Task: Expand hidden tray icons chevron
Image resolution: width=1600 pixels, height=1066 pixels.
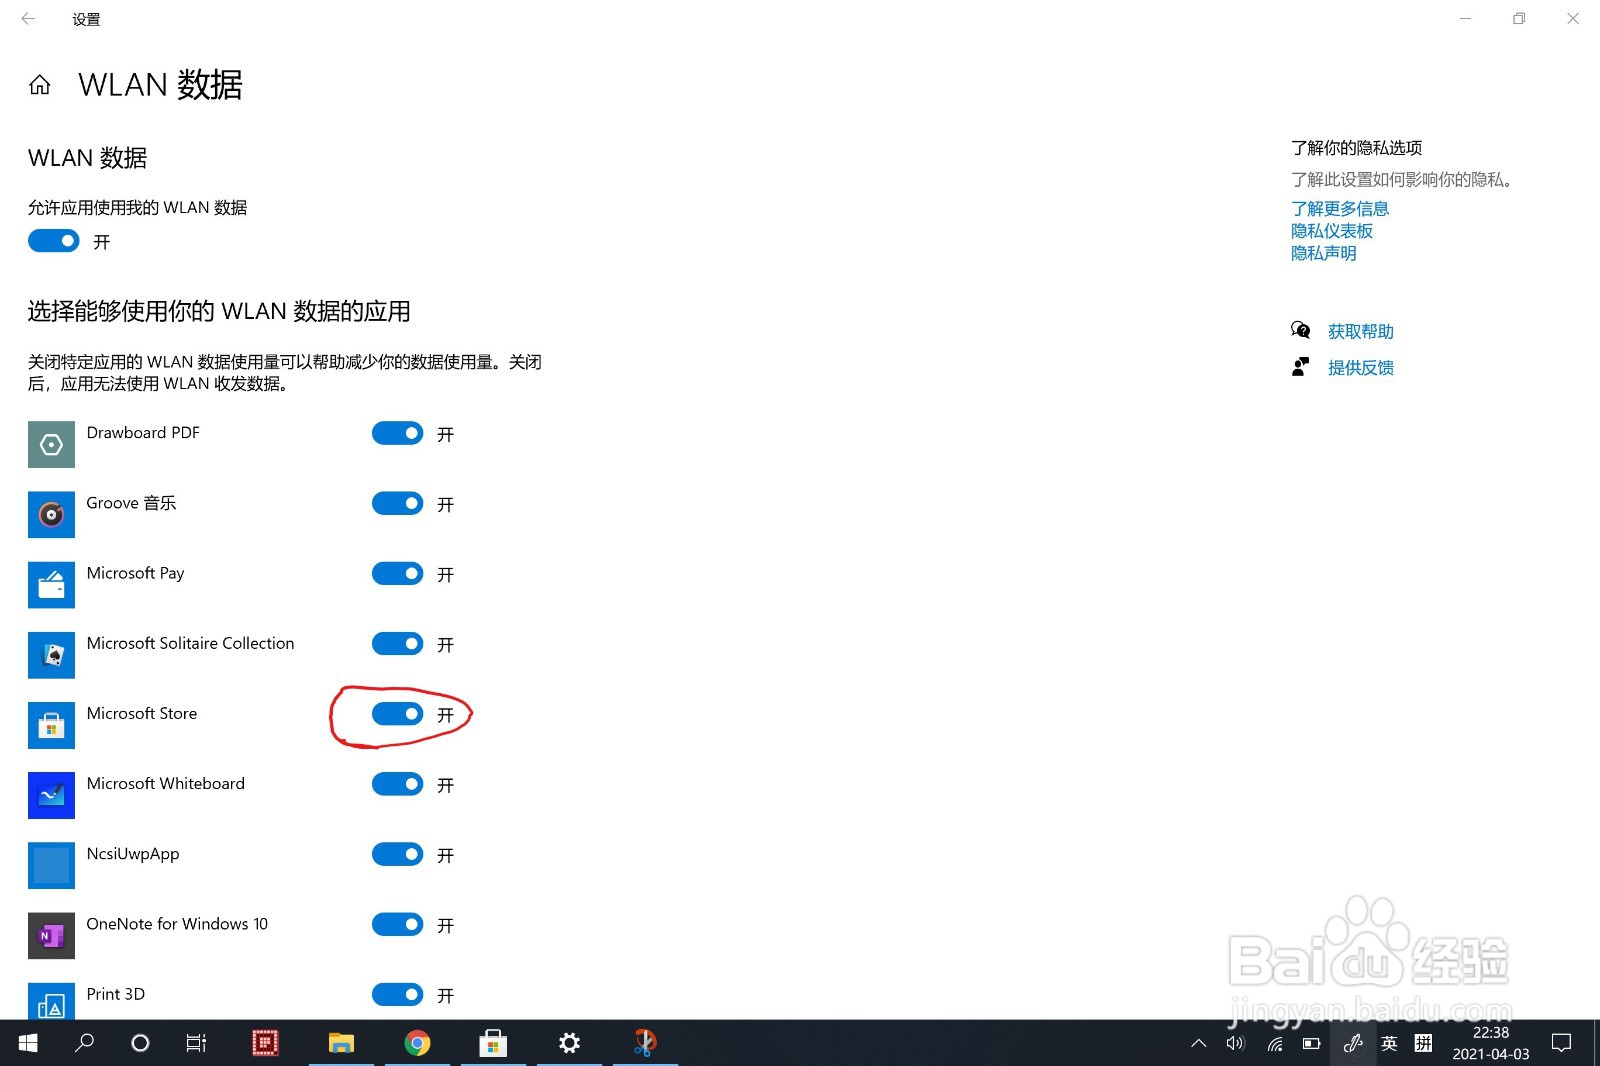Action: [x=1198, y=1043]
